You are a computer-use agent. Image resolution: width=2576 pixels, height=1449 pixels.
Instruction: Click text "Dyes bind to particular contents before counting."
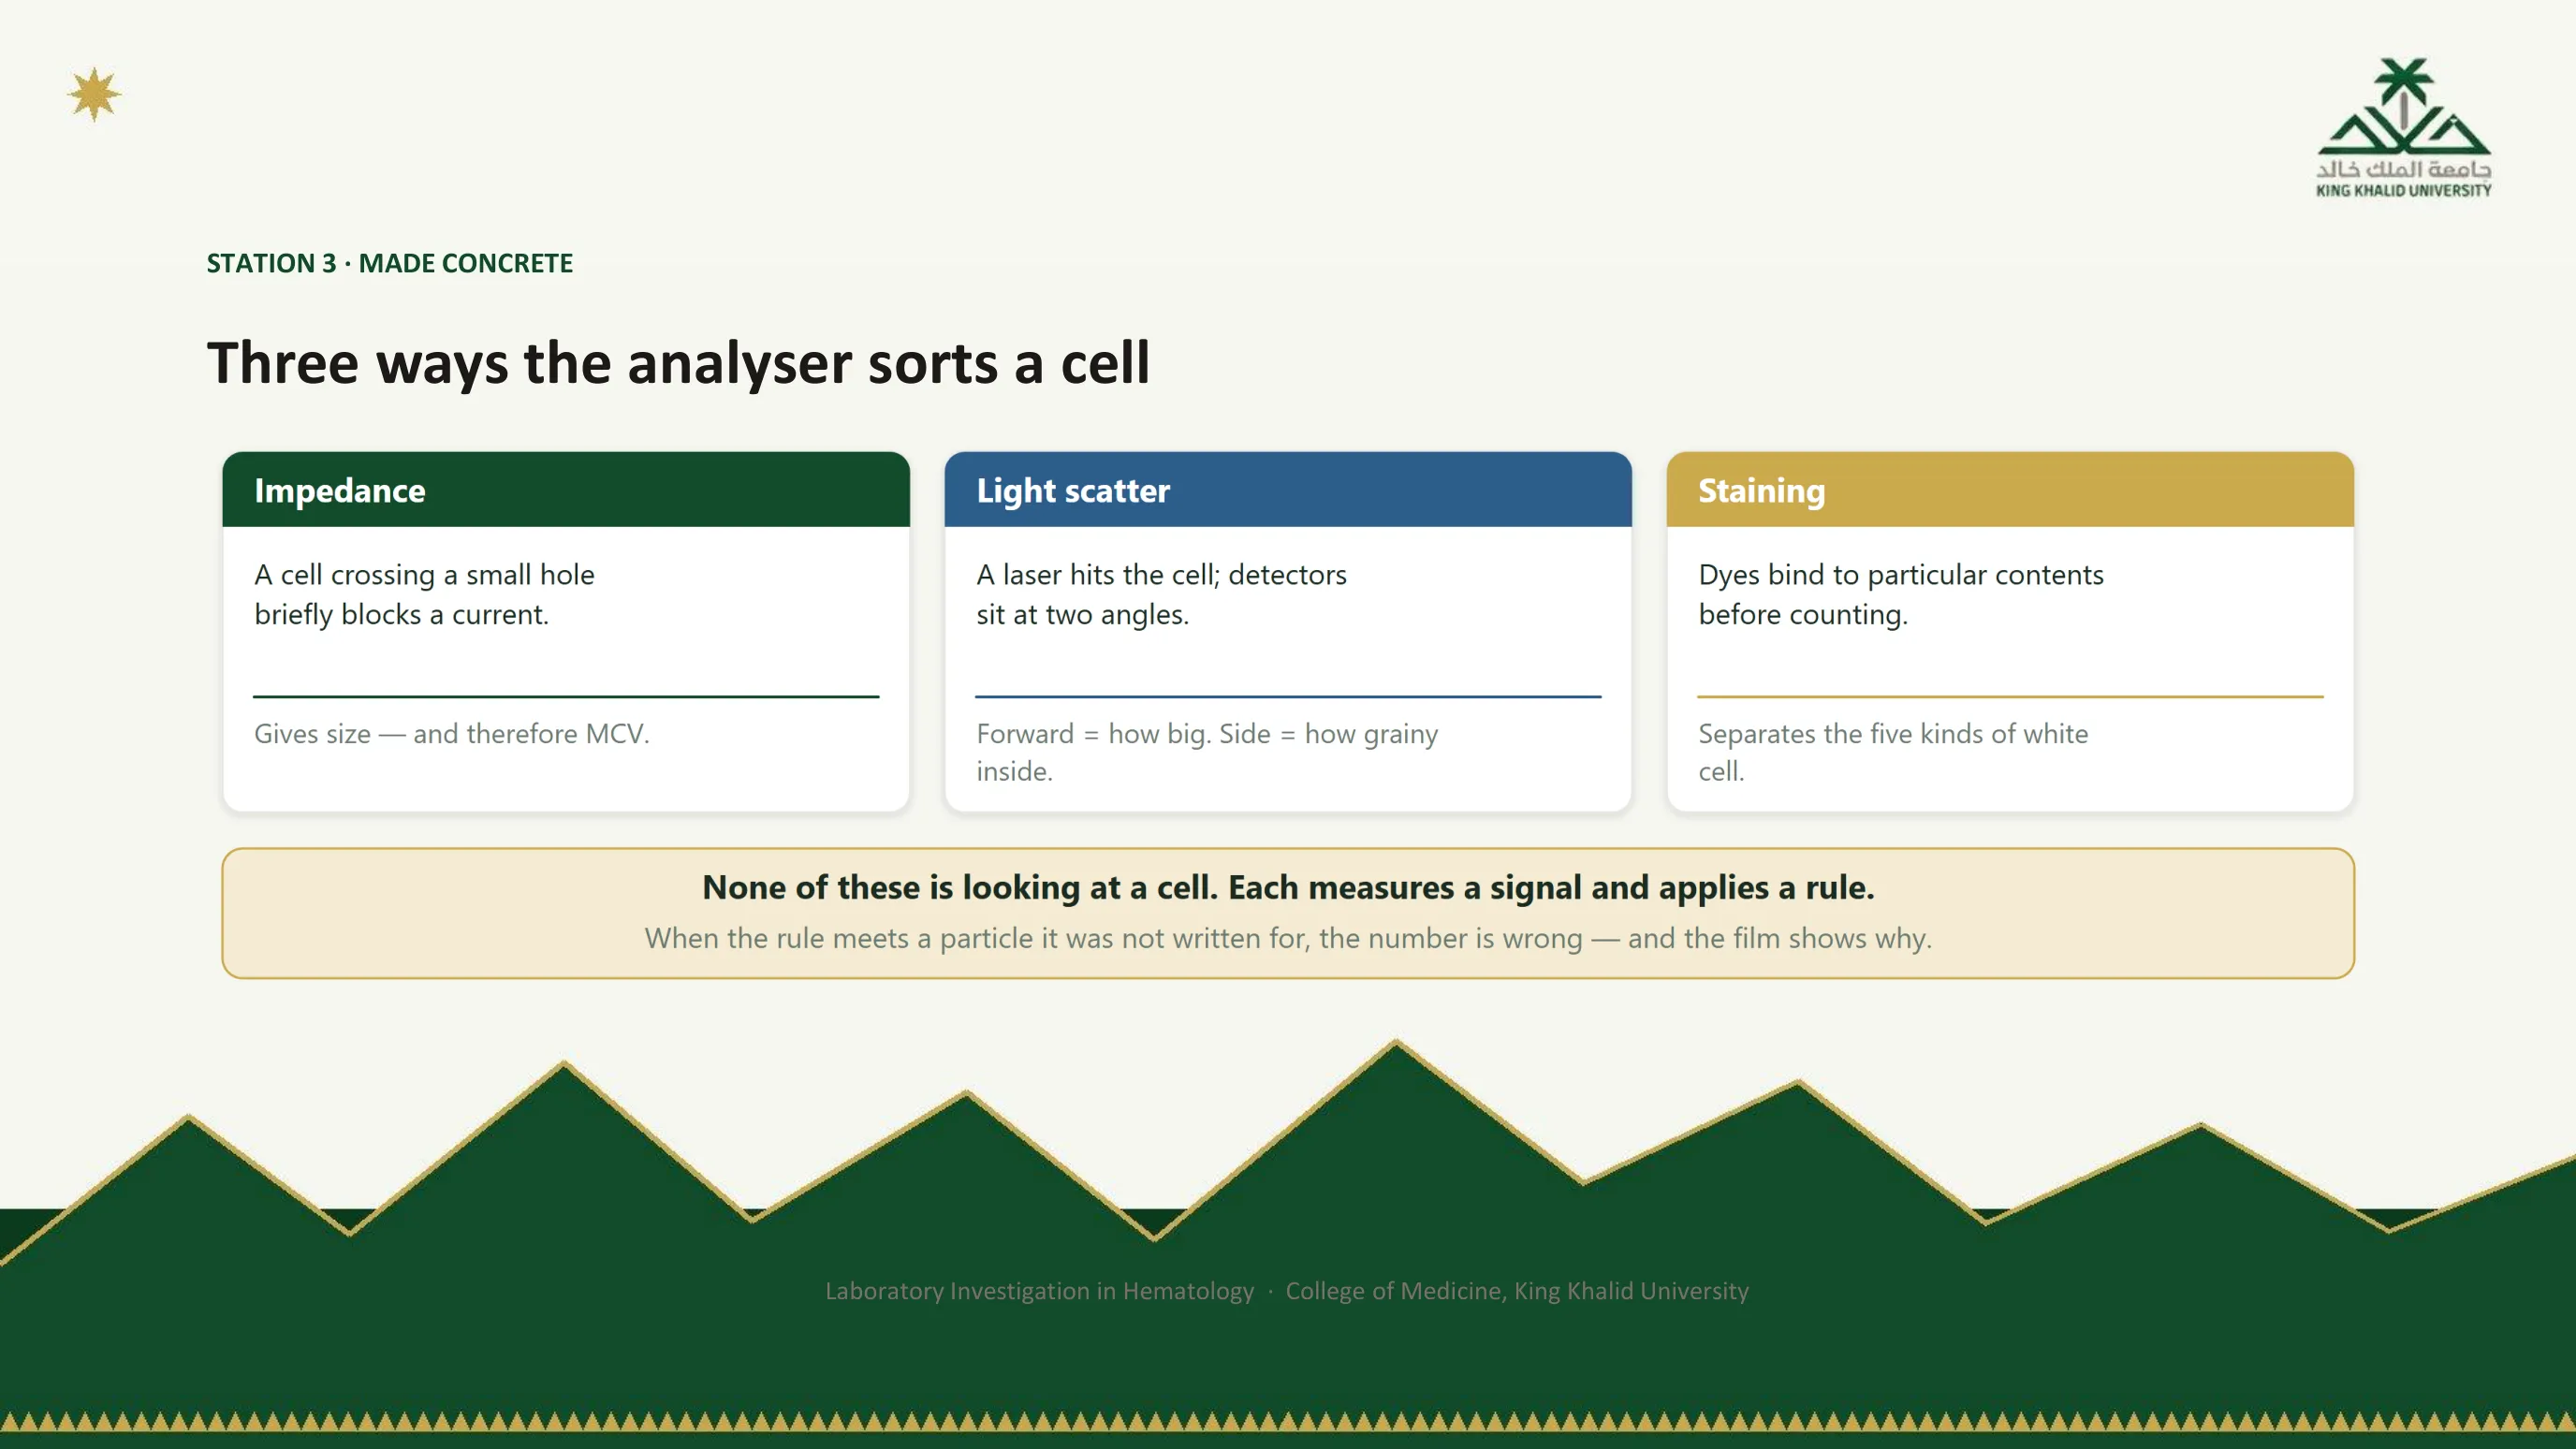pos(1901,594)
